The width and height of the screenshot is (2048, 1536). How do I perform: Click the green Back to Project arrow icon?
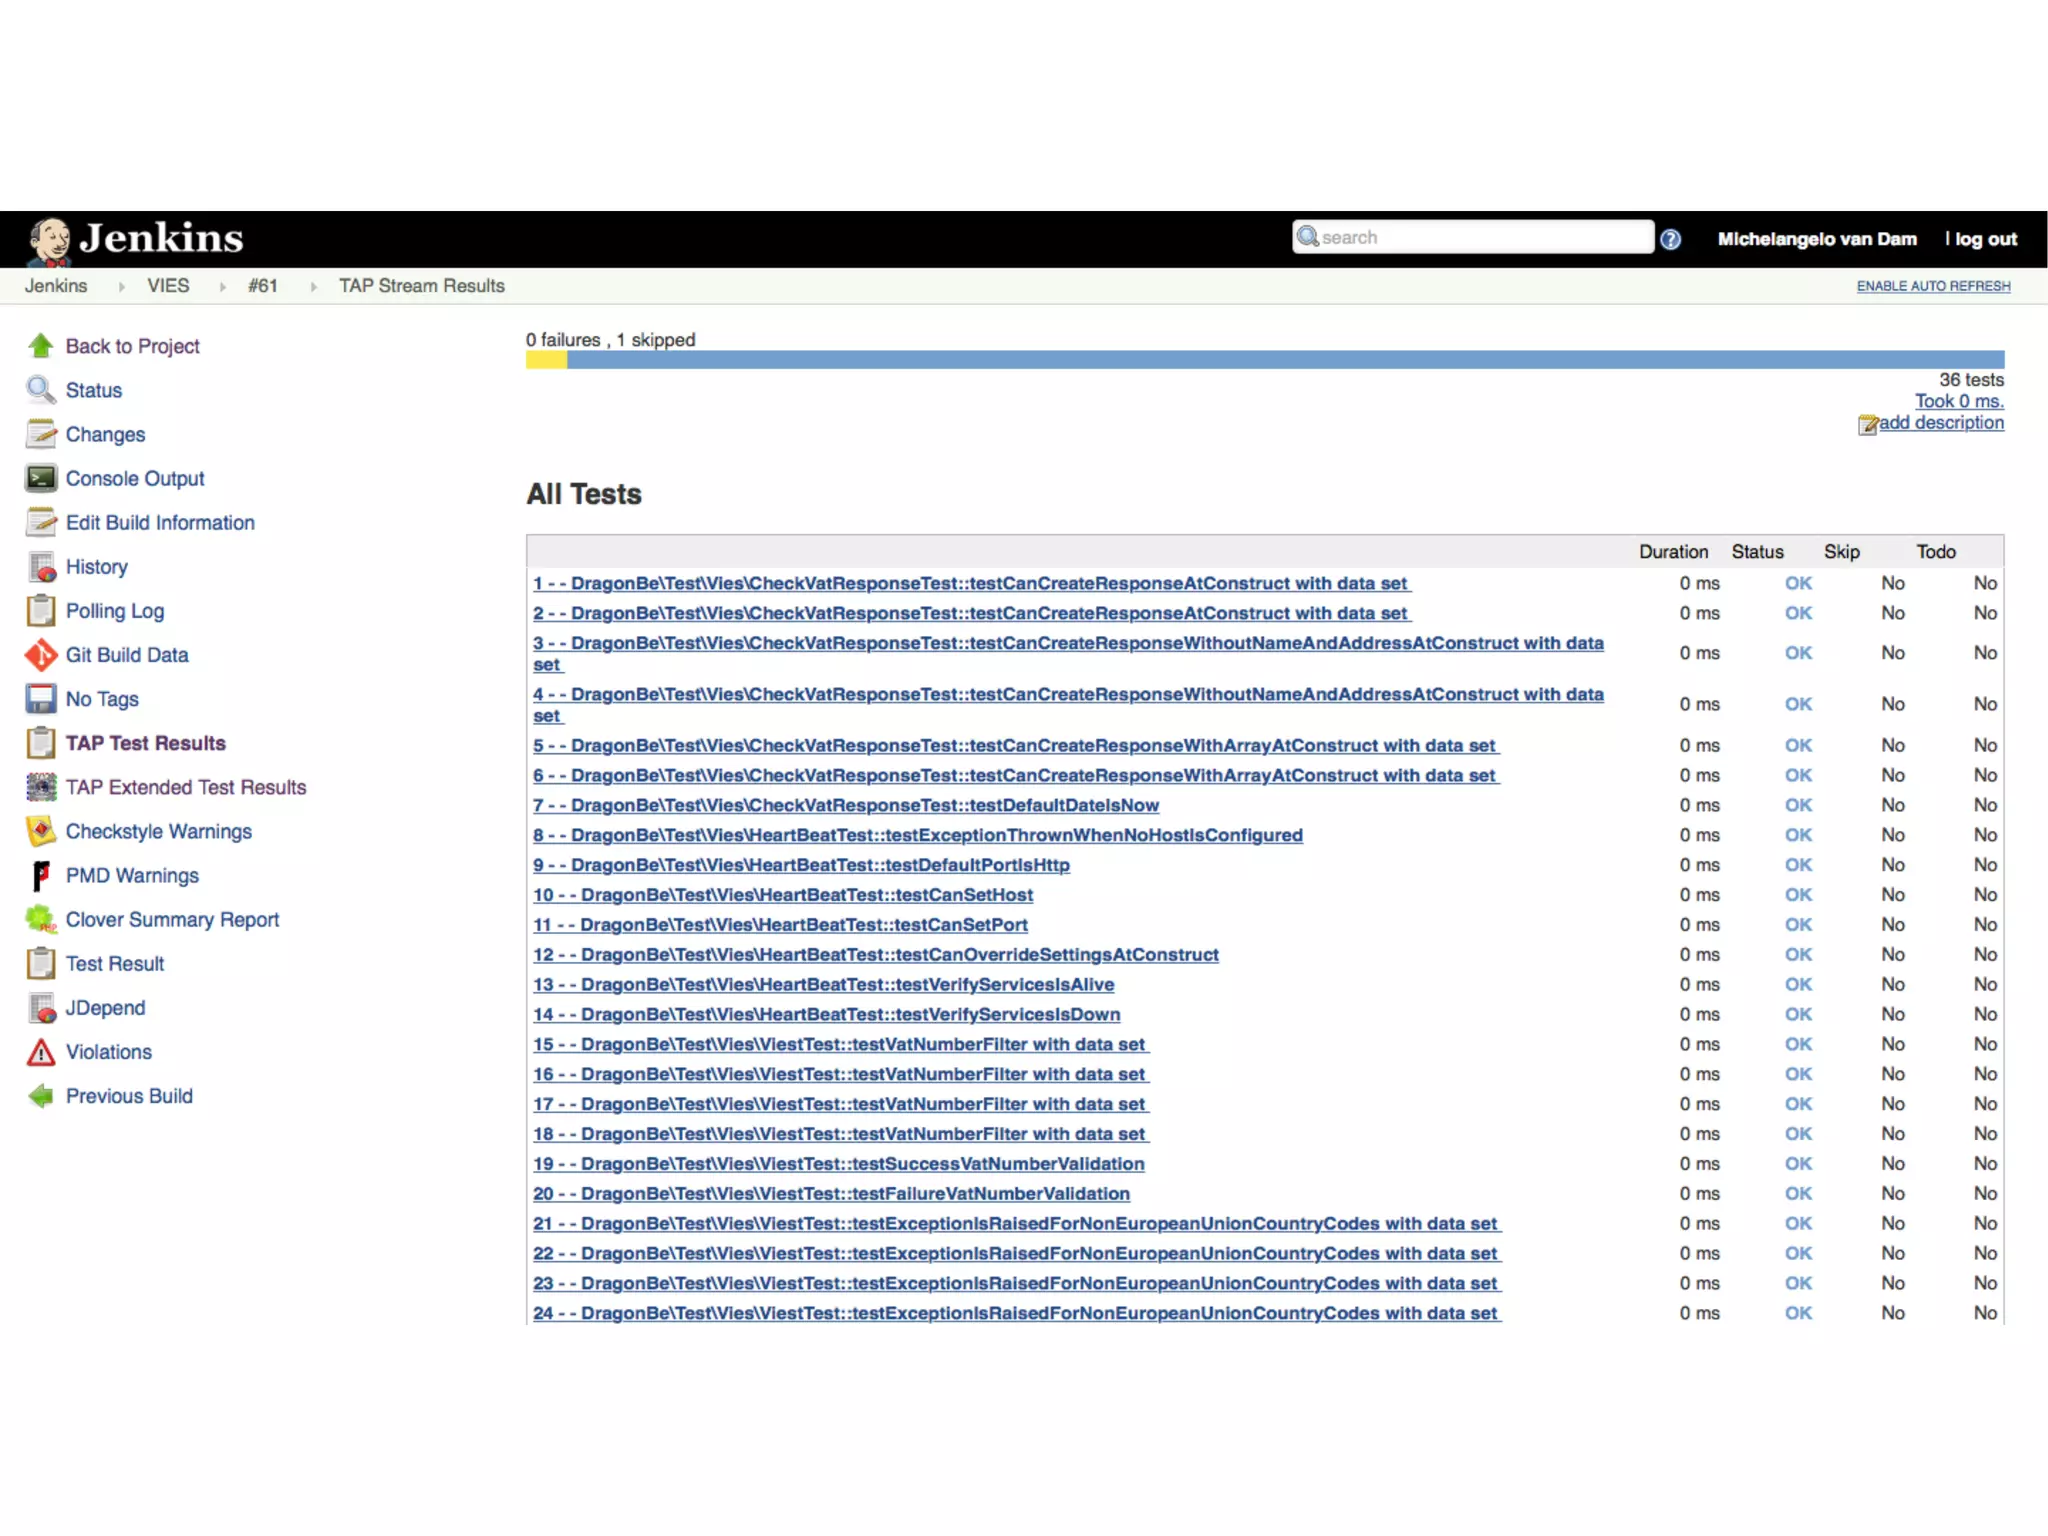tap(41, 346)
